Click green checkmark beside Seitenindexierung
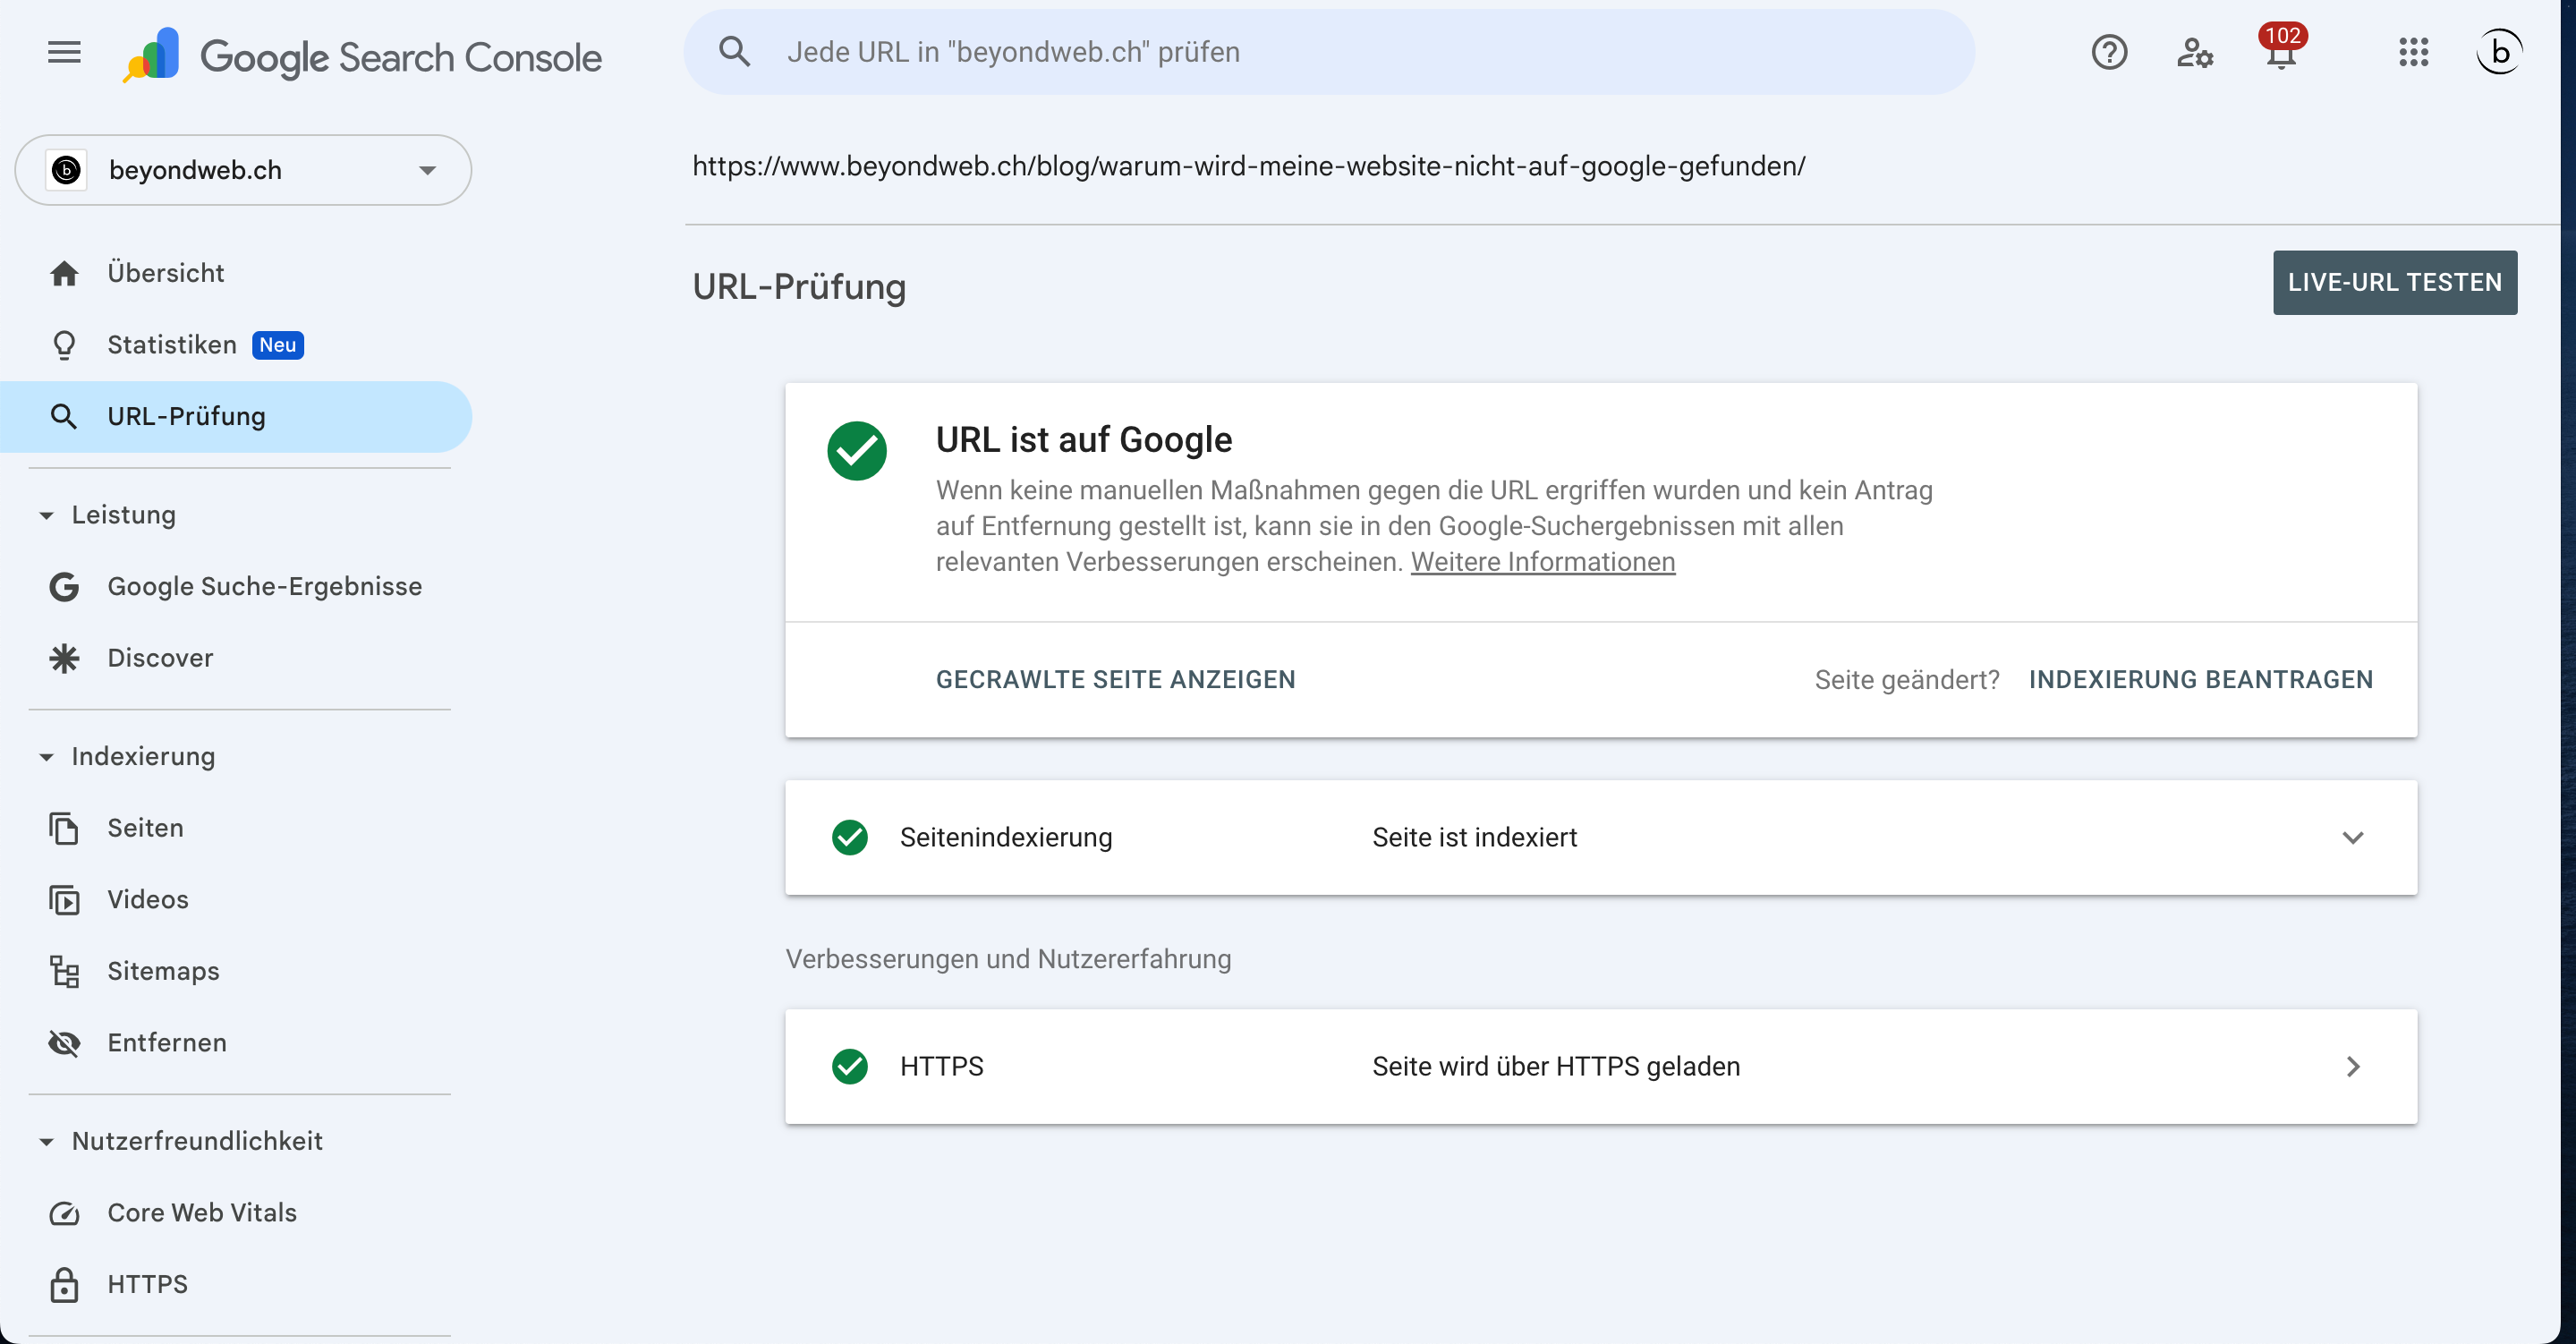The width and height of the screenshot is (2576, 1344). click(850, 837)
